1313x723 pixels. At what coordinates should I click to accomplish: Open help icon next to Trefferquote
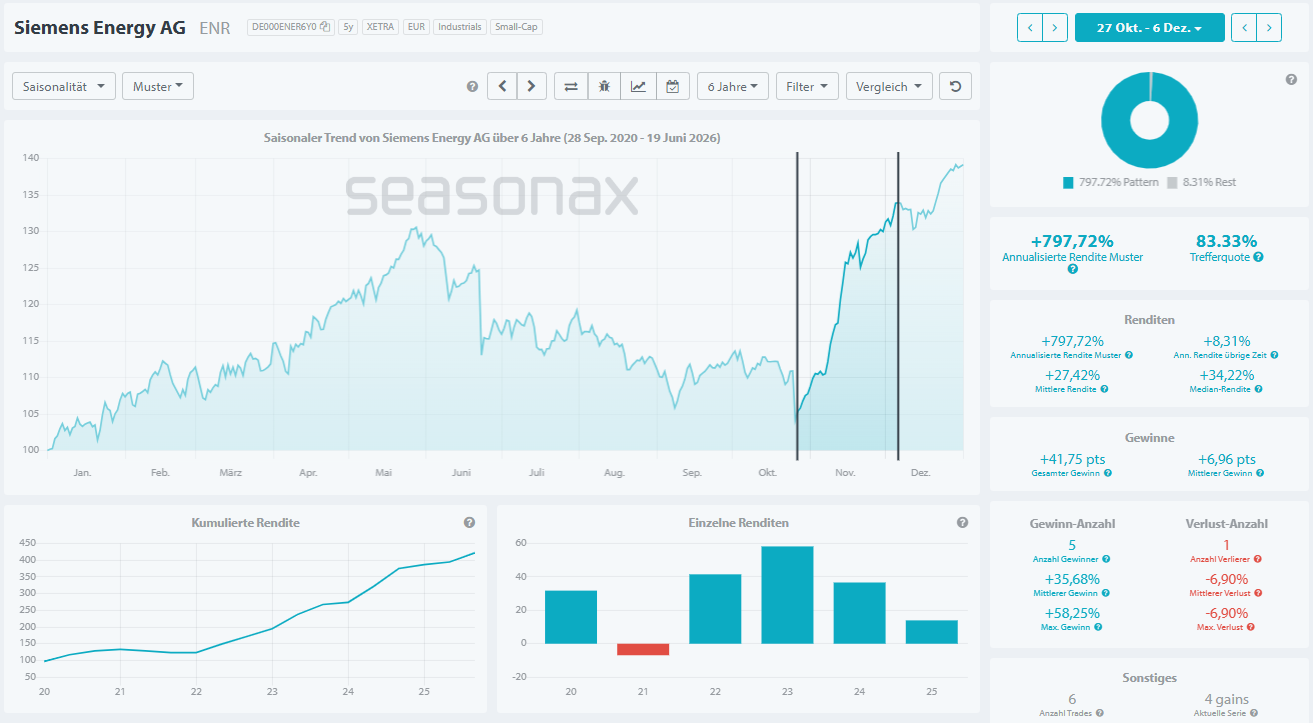click(x=1258, y=257)
